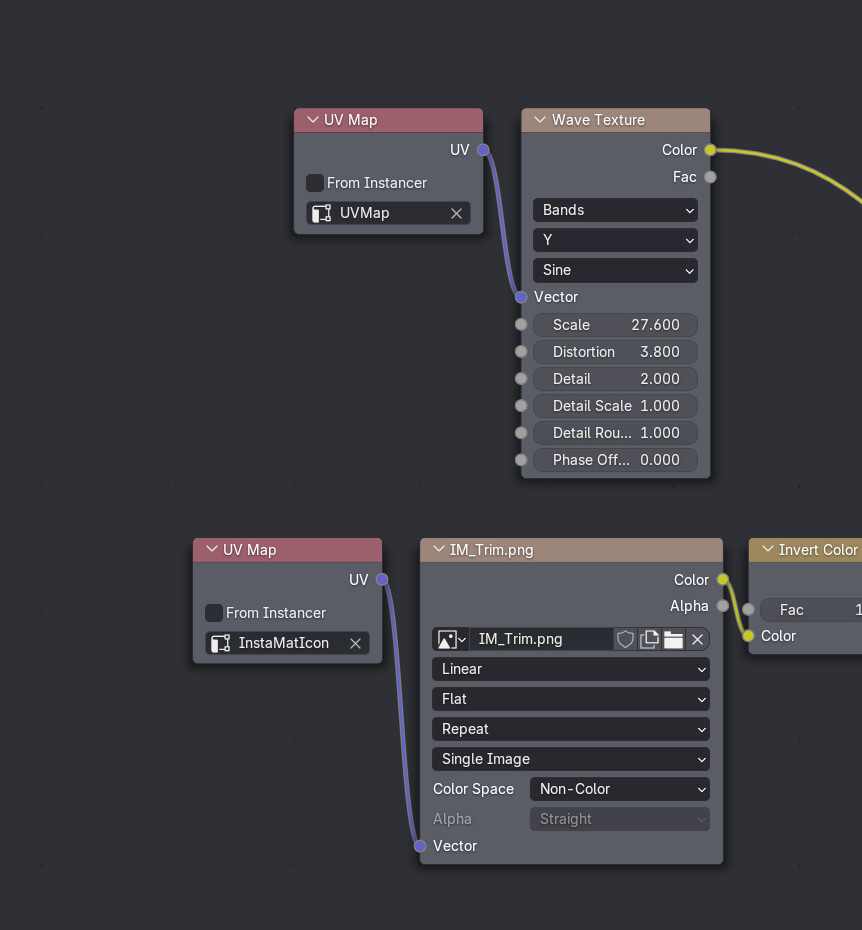Click the IM_Trim.png image name field
Screen dimensions: 862x930
[540, 639]
